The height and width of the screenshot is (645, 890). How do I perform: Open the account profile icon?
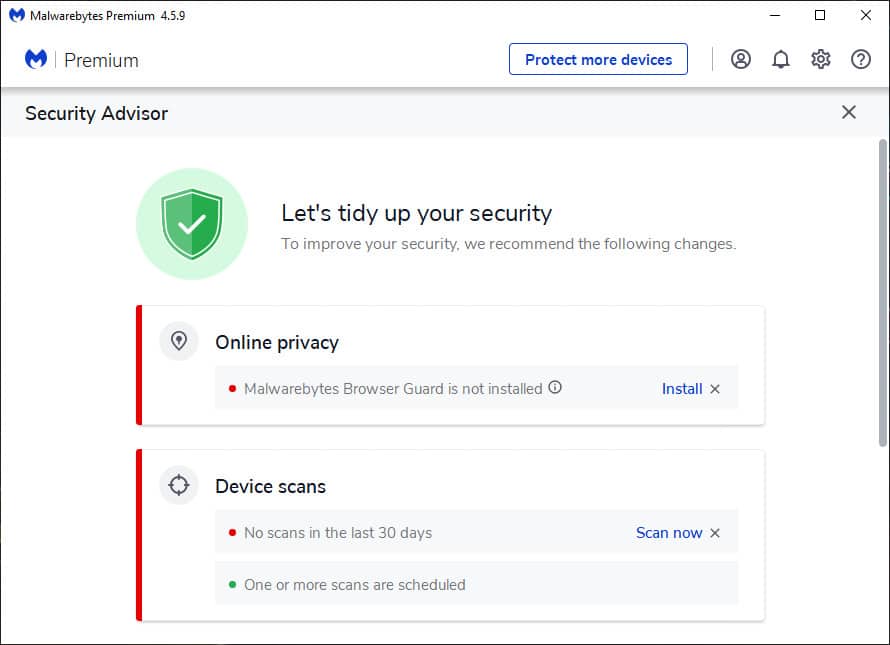click(x=741, y=59)
